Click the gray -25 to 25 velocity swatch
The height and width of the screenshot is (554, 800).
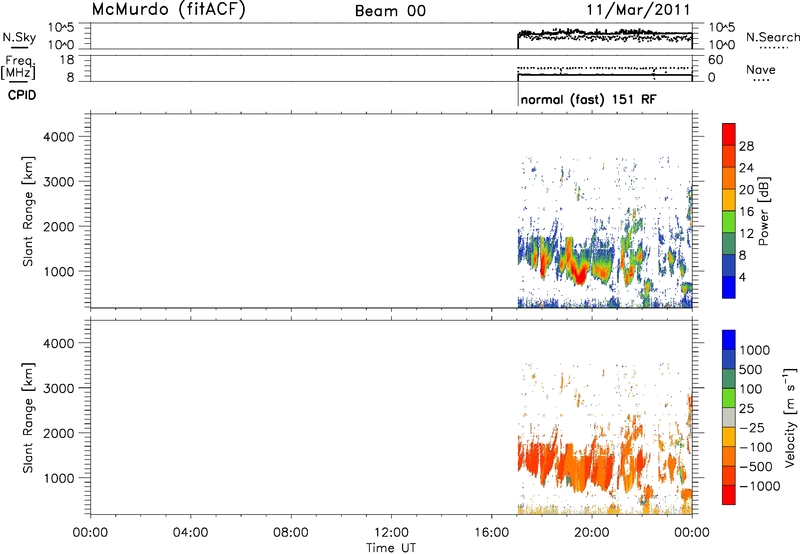pyautogui.click(x=729, y=418)
